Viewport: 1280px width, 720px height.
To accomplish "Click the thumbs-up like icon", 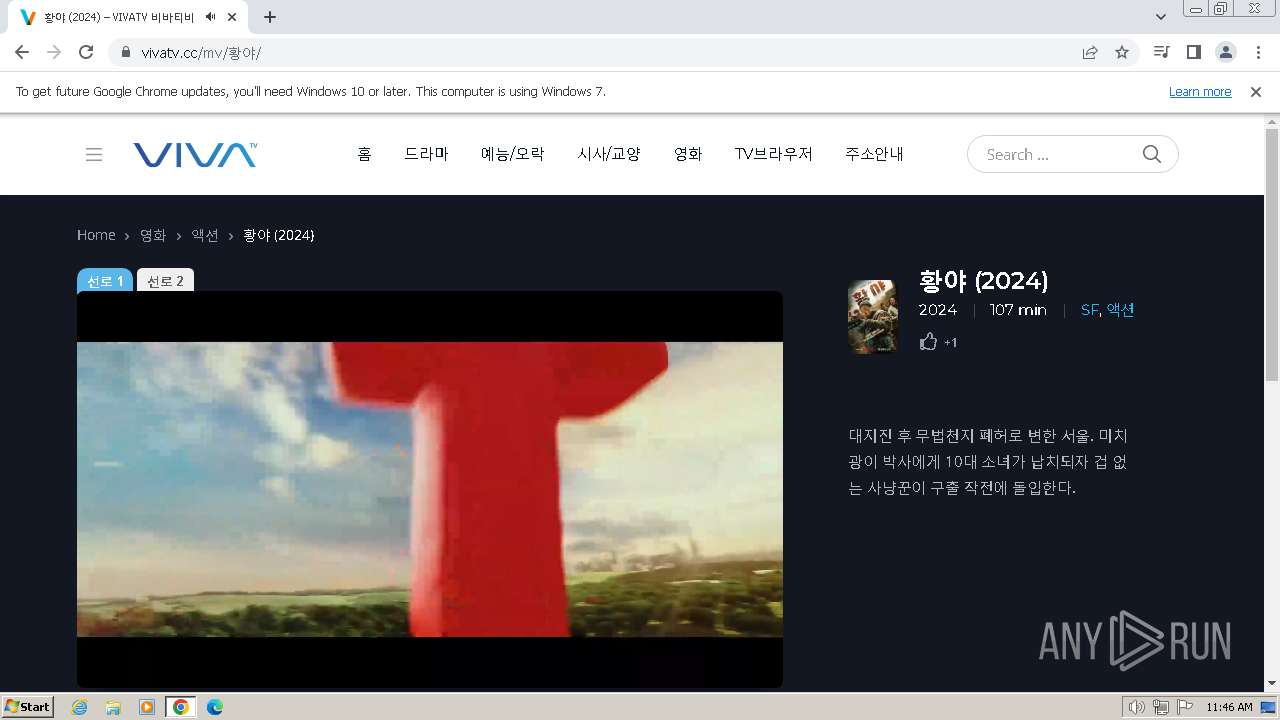I will [x=928, y=342].
